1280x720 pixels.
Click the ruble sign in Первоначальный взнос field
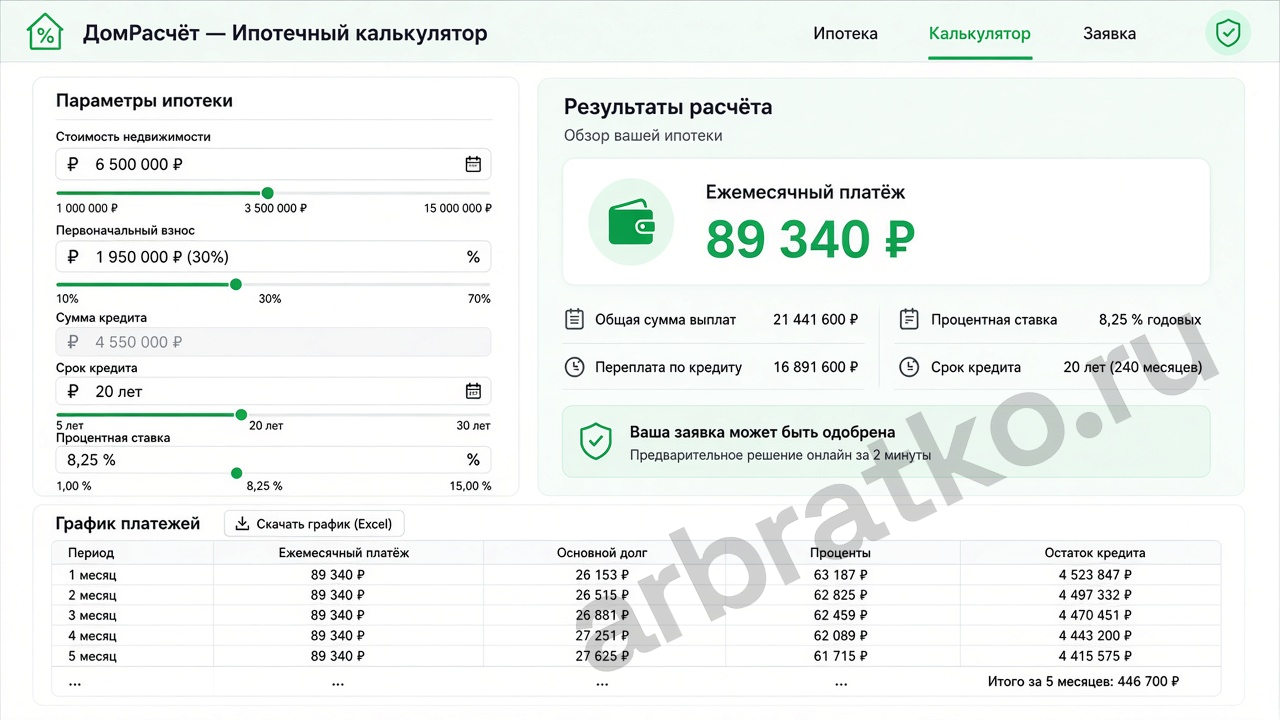point(73,257)
